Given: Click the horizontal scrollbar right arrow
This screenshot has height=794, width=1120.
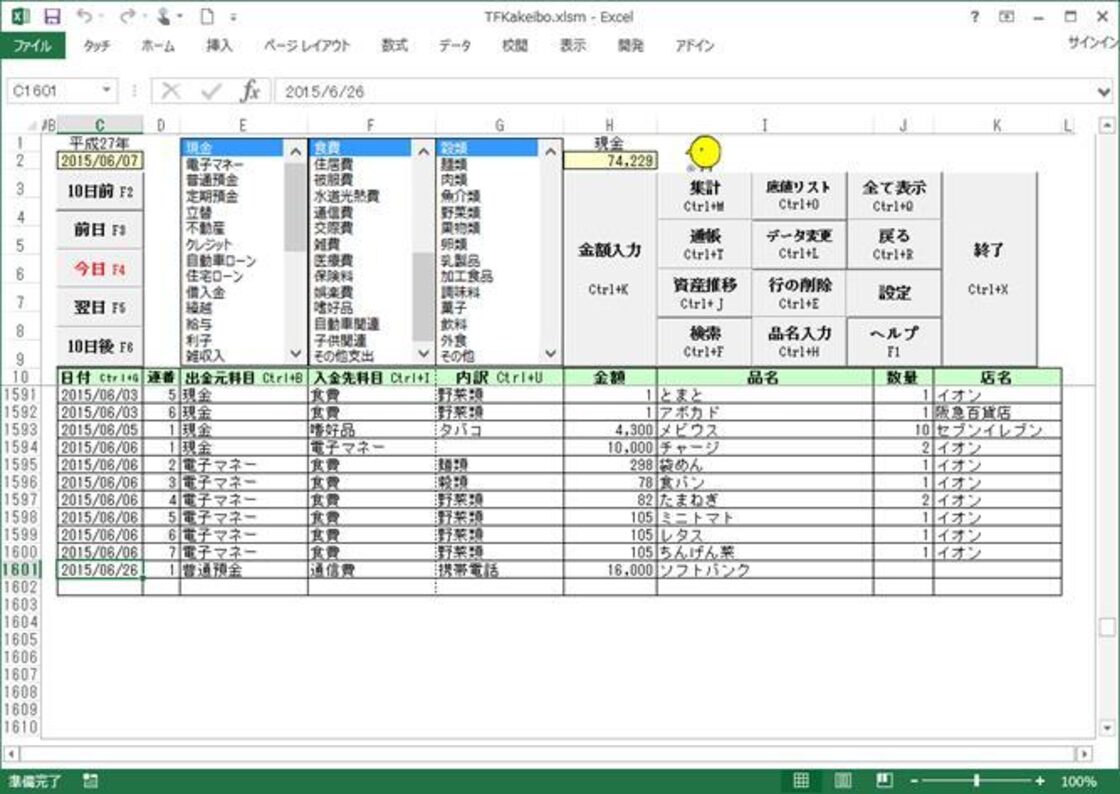Looking at the screenshot, I should coord(1084,753).
